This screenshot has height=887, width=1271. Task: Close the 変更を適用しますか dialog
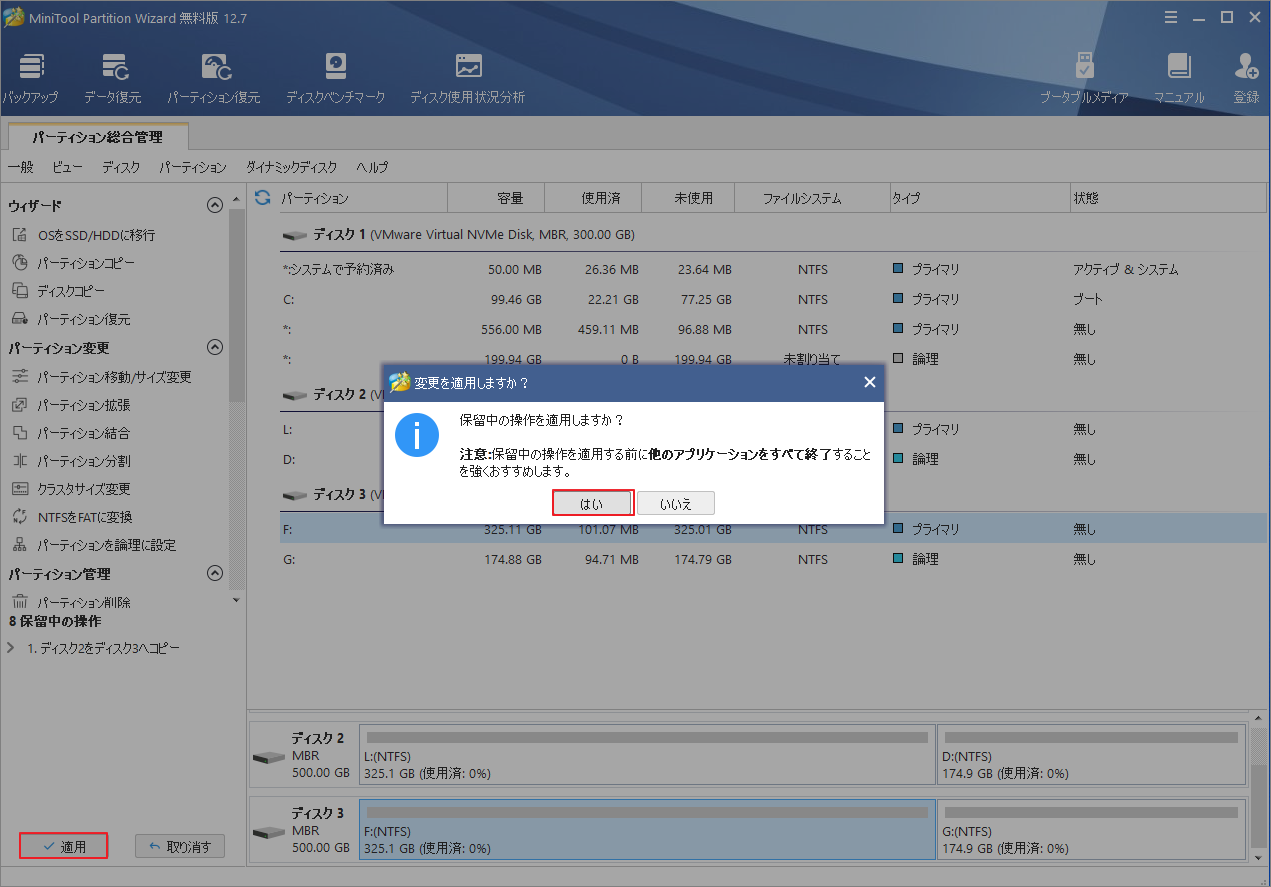click(869, 382)
